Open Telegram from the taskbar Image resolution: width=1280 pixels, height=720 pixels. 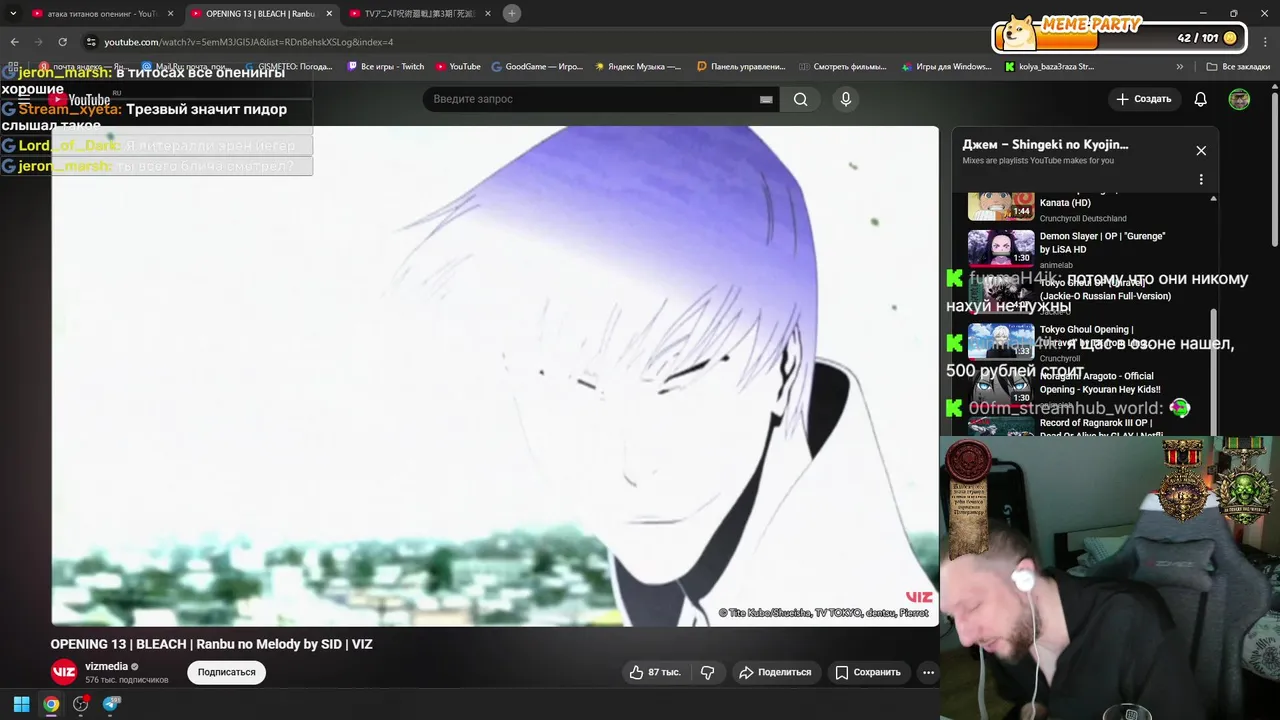pos(111,704)
